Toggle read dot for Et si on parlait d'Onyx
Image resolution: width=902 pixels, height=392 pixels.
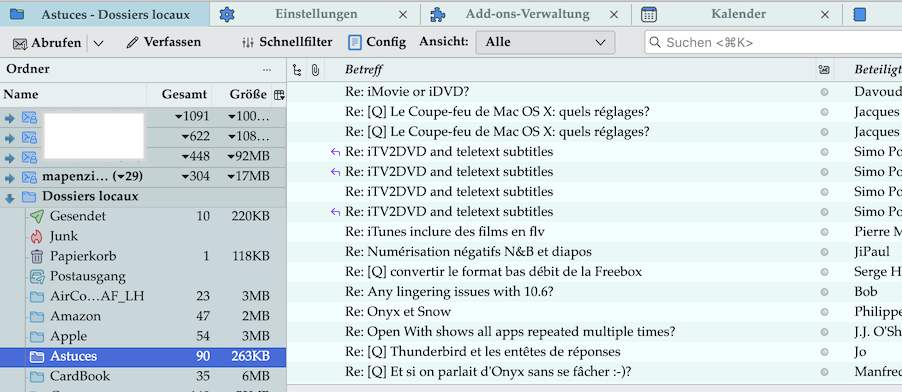coord(824,372)
